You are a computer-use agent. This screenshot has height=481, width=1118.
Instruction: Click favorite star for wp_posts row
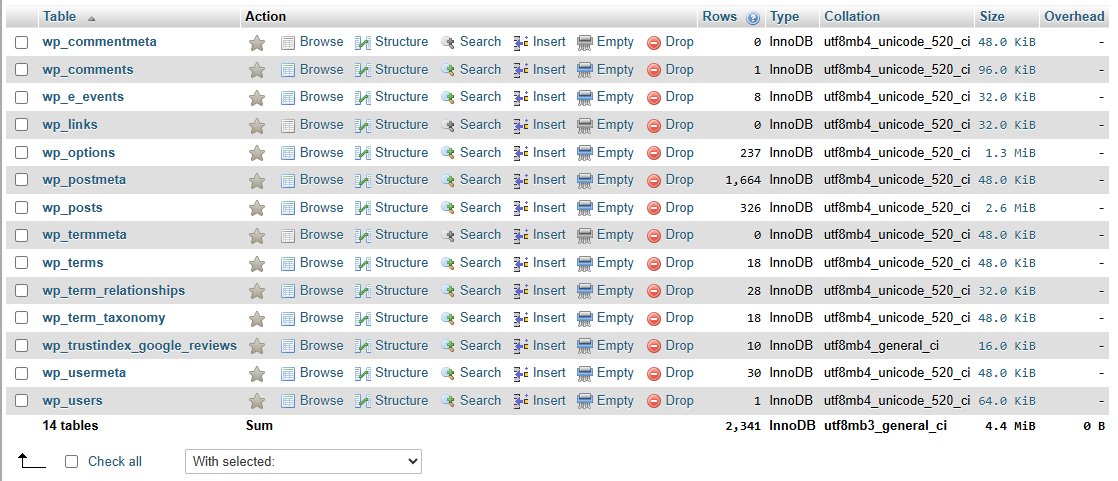[257, 209]
